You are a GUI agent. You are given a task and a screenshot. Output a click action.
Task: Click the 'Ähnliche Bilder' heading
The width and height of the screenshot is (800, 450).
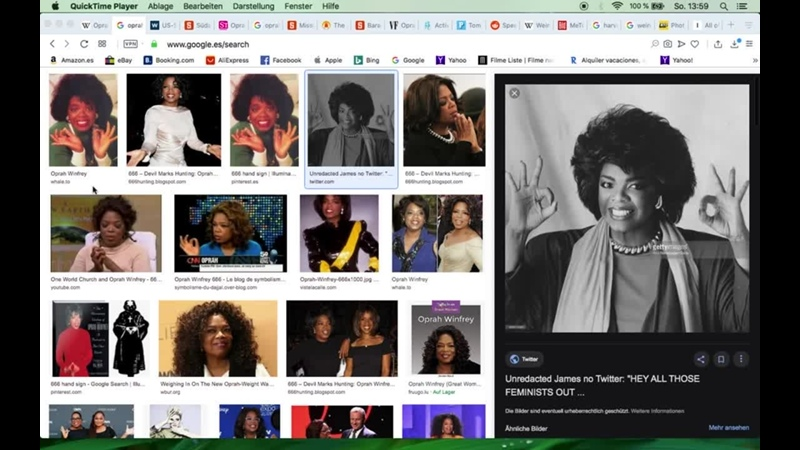tap(526, 429)
